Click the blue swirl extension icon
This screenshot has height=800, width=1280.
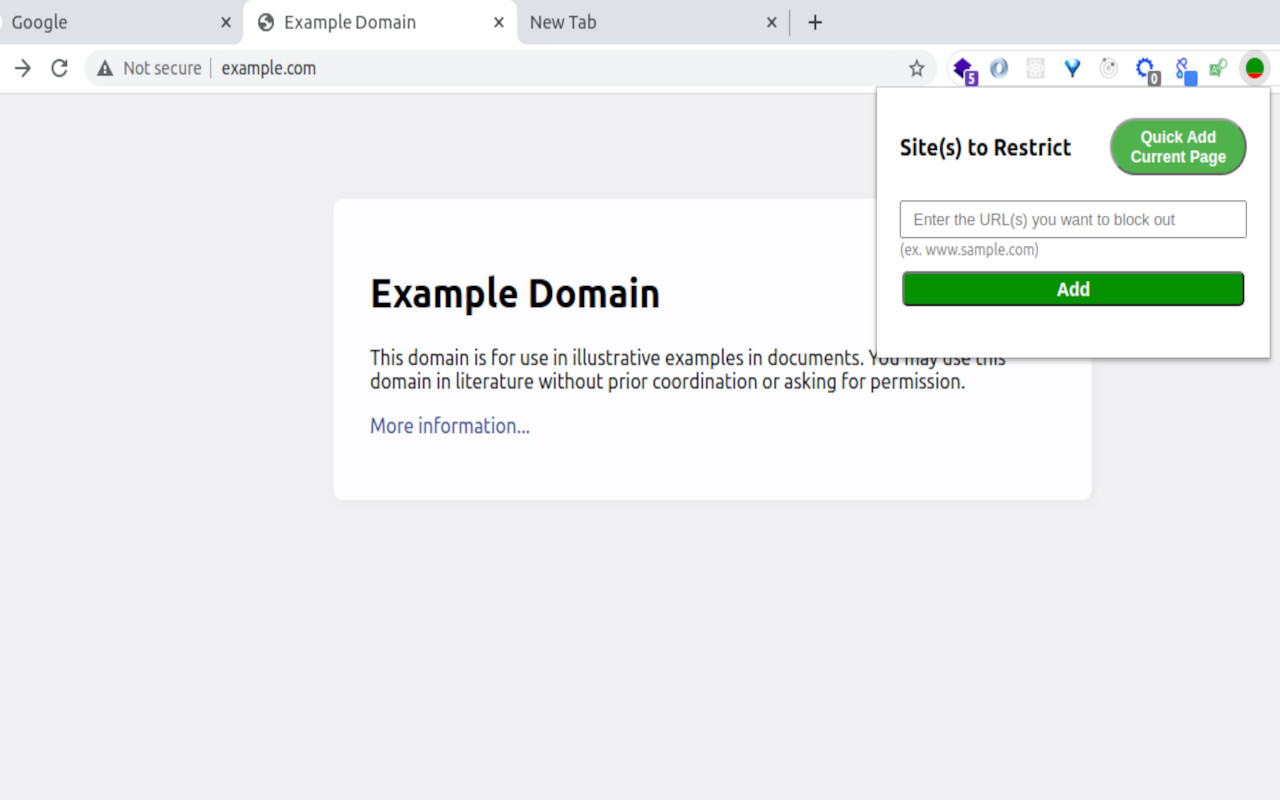999,68
